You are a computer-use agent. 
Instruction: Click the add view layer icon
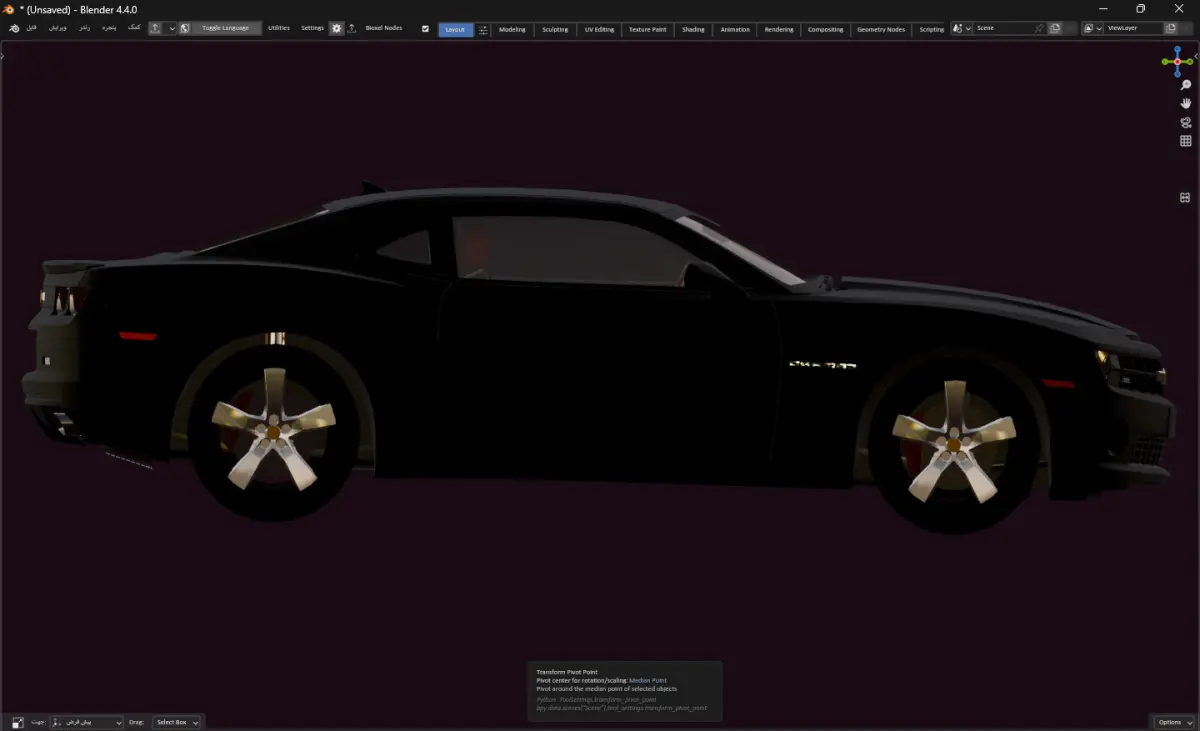[x=1171, y=28]
